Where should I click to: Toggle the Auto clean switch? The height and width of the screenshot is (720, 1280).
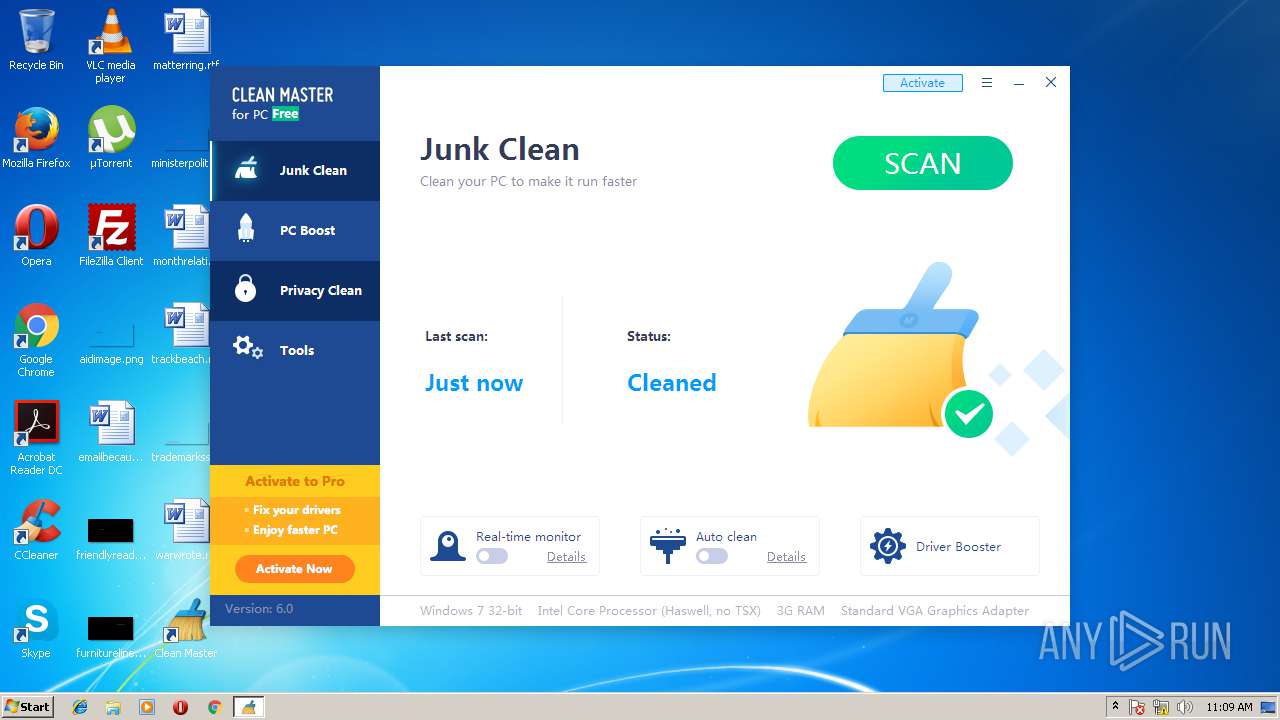click(712, 556)
